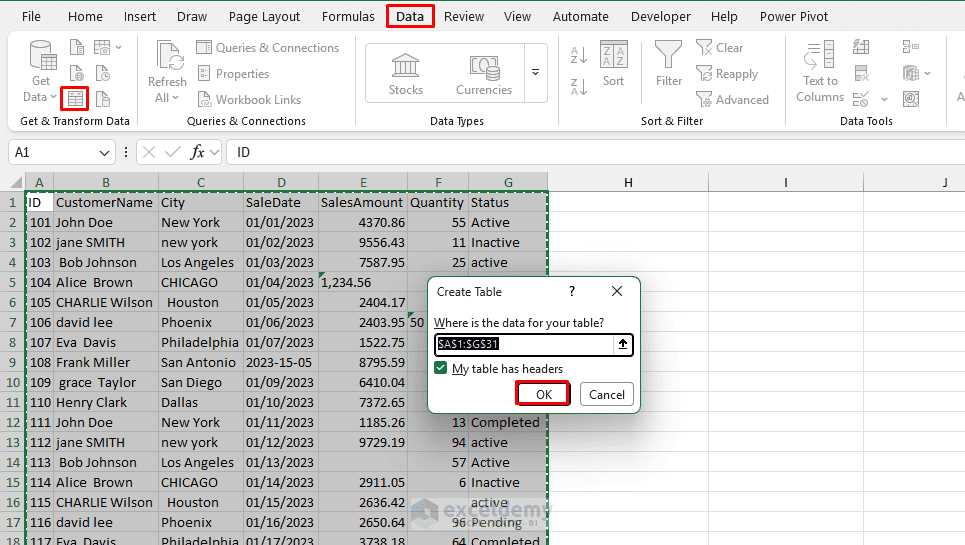Expand the Insert Function dropdown arrow
965x545 pixels.
[214, 152]
